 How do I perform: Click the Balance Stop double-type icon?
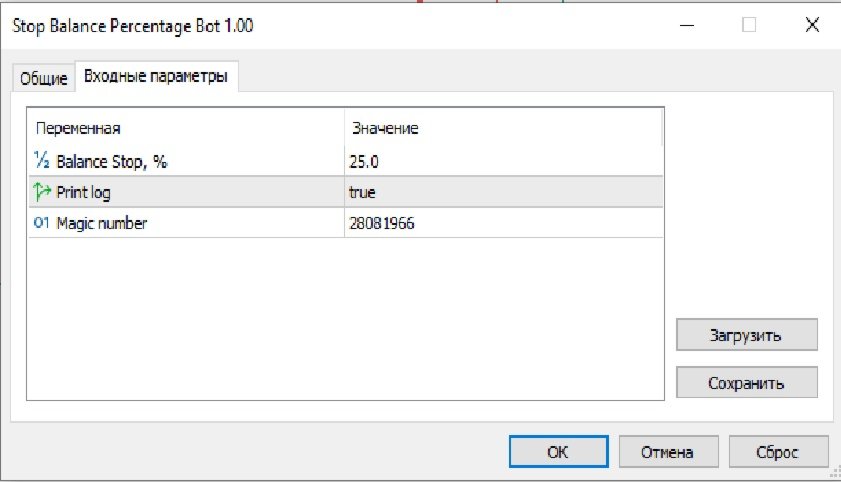point(41,160)
